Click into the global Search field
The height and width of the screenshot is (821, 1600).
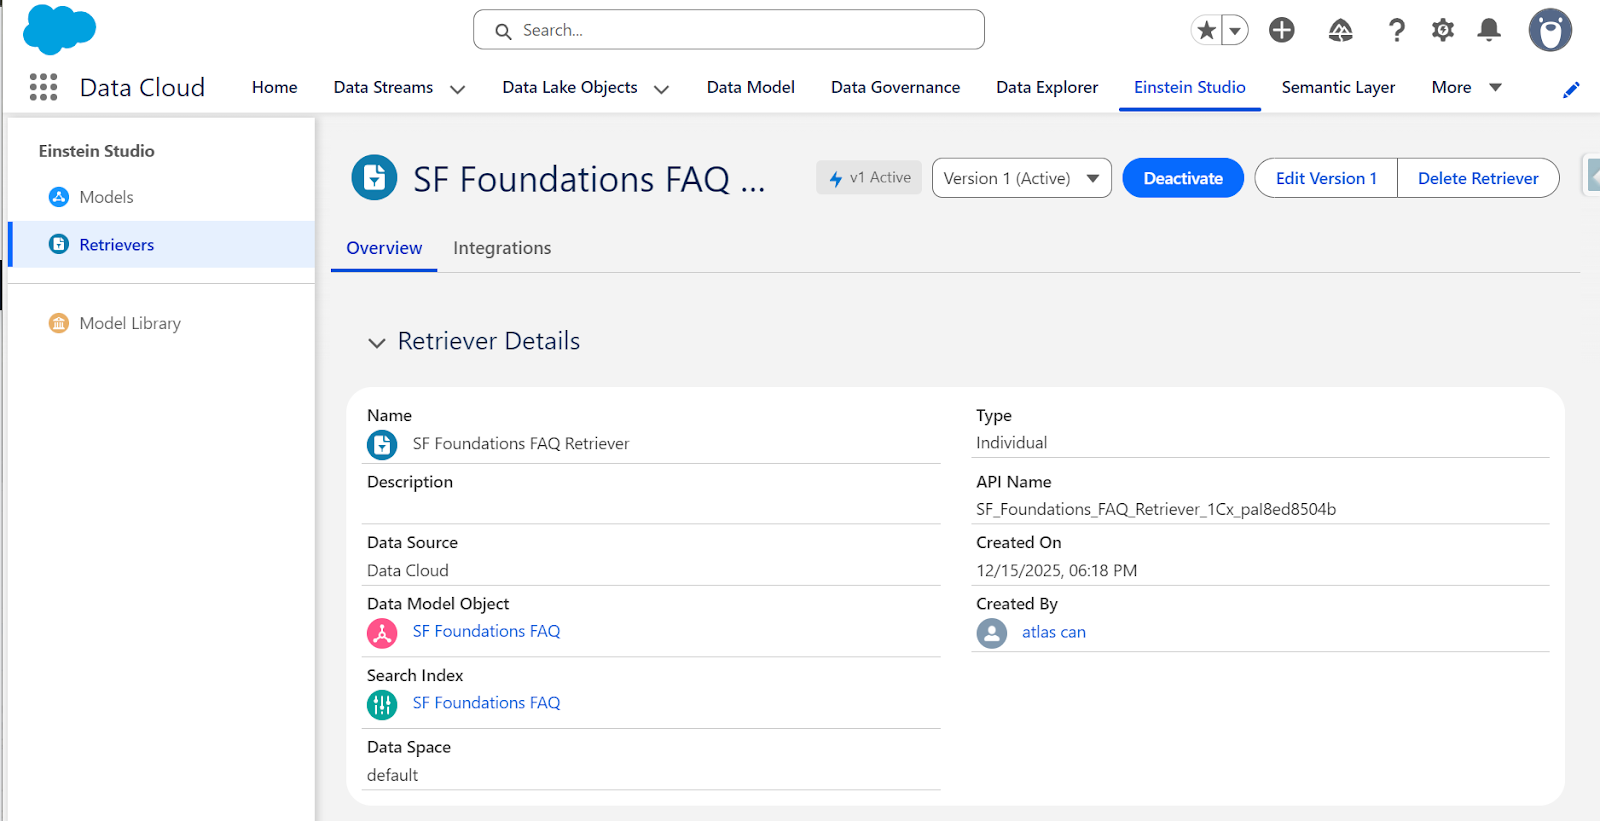(x=740, y=30)
